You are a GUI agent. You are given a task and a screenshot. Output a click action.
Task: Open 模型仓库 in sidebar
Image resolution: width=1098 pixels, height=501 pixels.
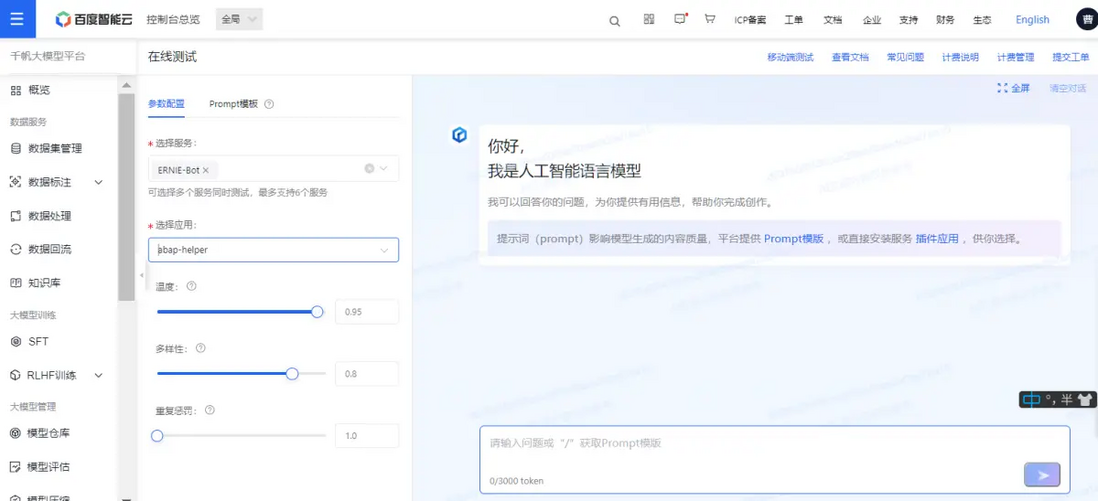click(x=48, y=434)
